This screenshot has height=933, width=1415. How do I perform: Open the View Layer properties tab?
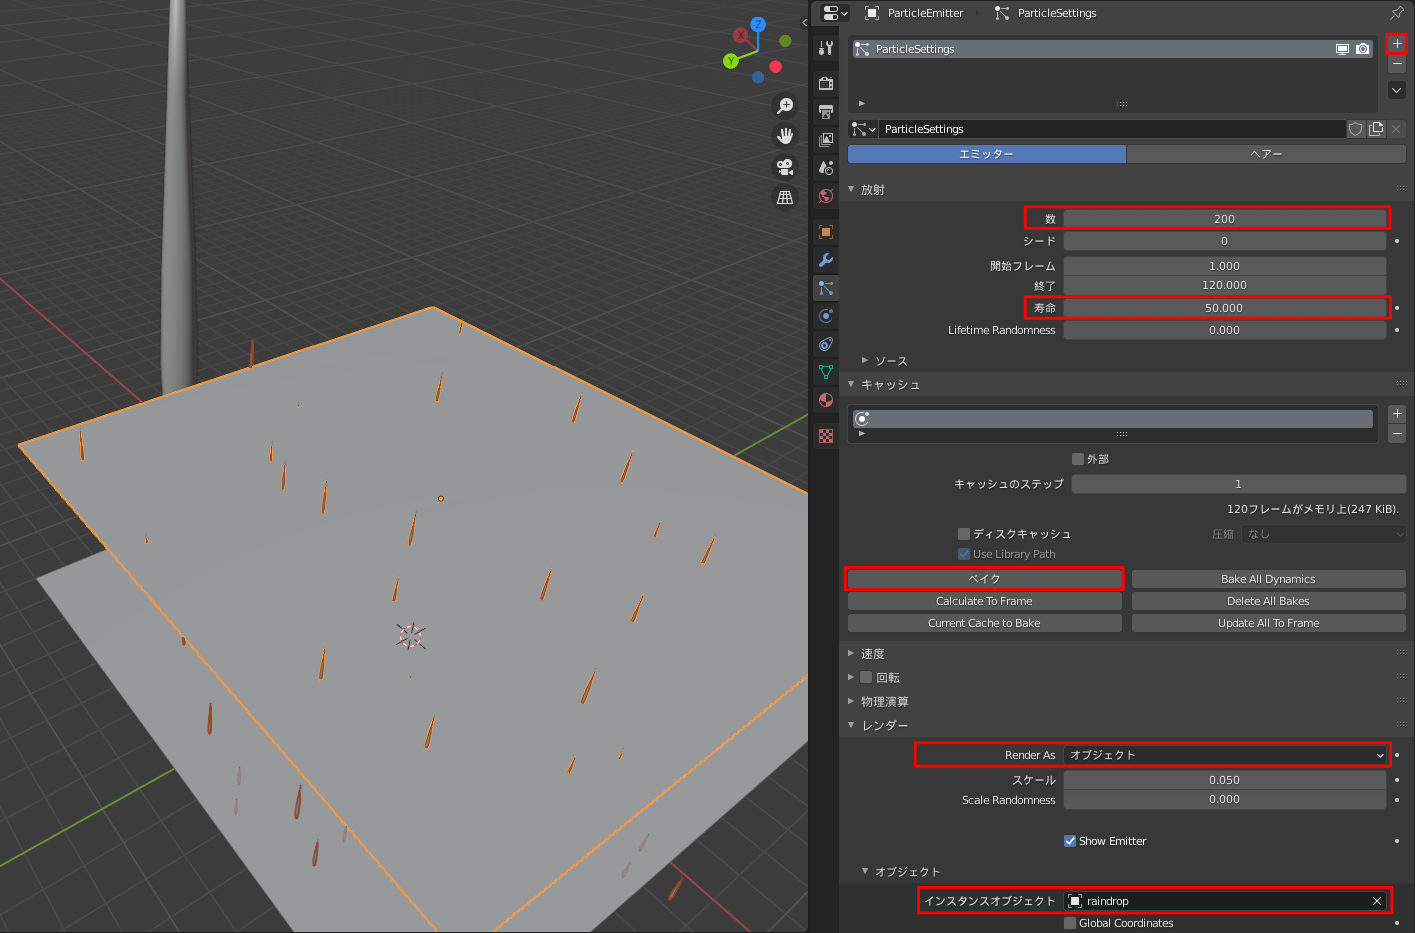826,140
